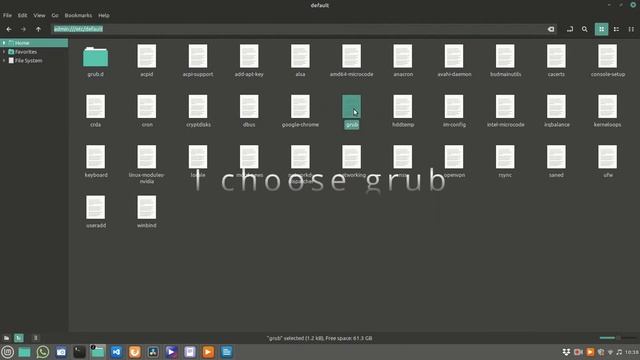Expand the Favorites tree node
640x360 pixels.
point(4,52)
